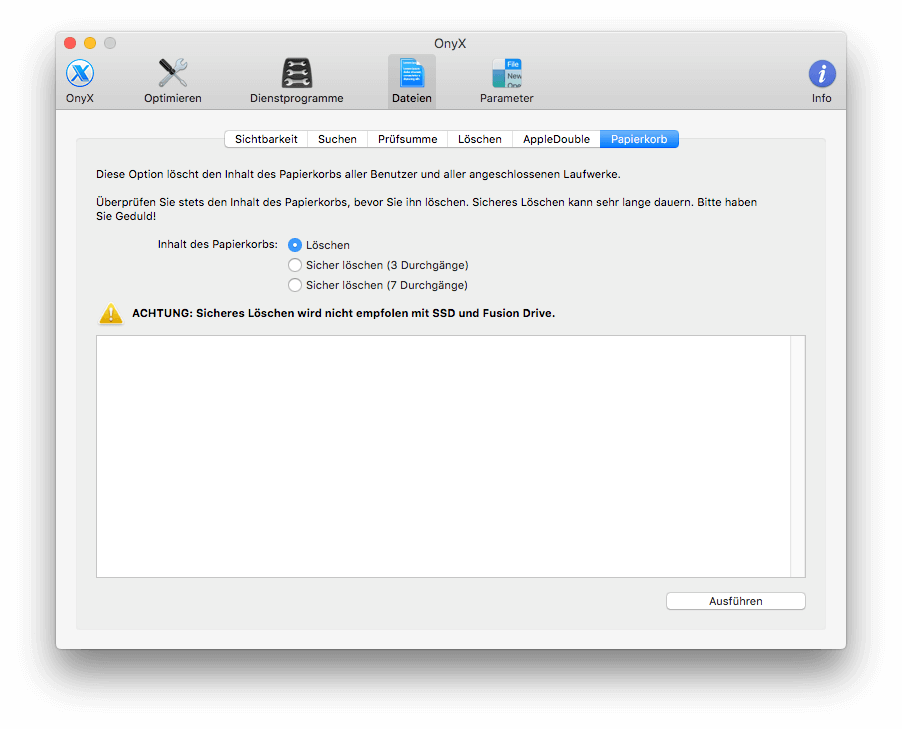The width and height of the screenshot is (902, 729).
Task: Click inside the empty output log area
Action: [x=444, y=456]
